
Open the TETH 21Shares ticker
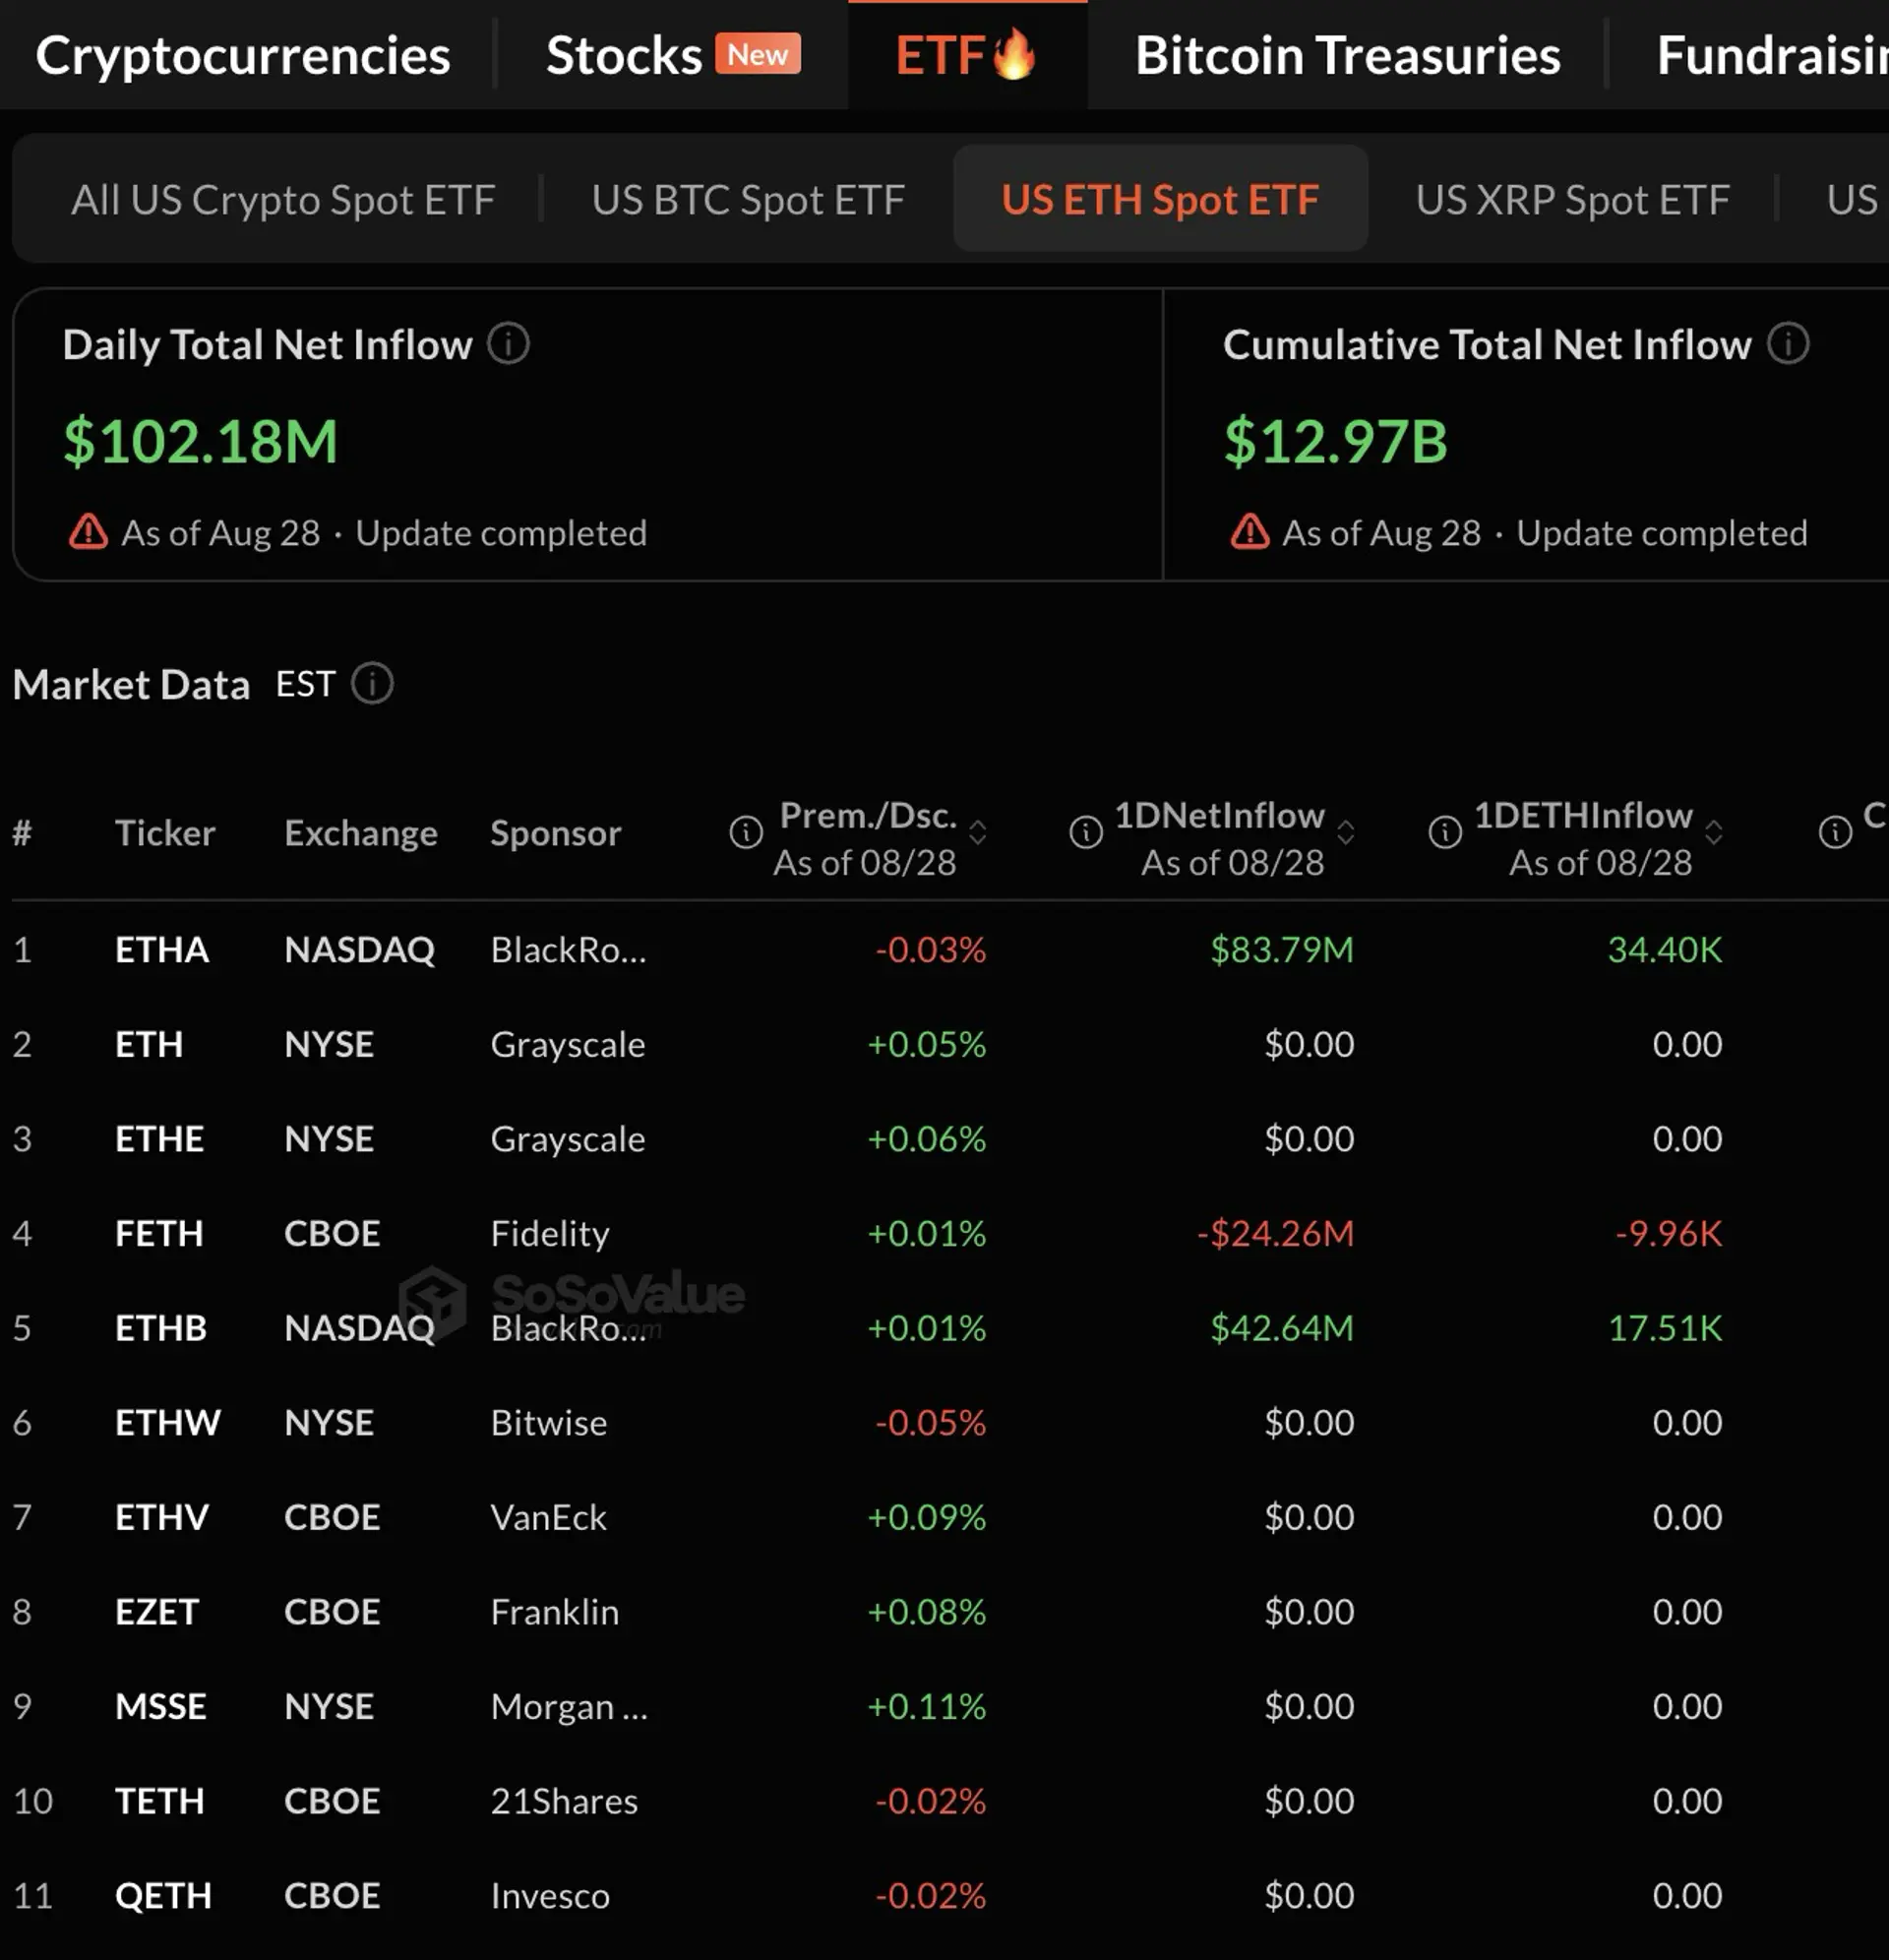click(x=160, y=1801)
